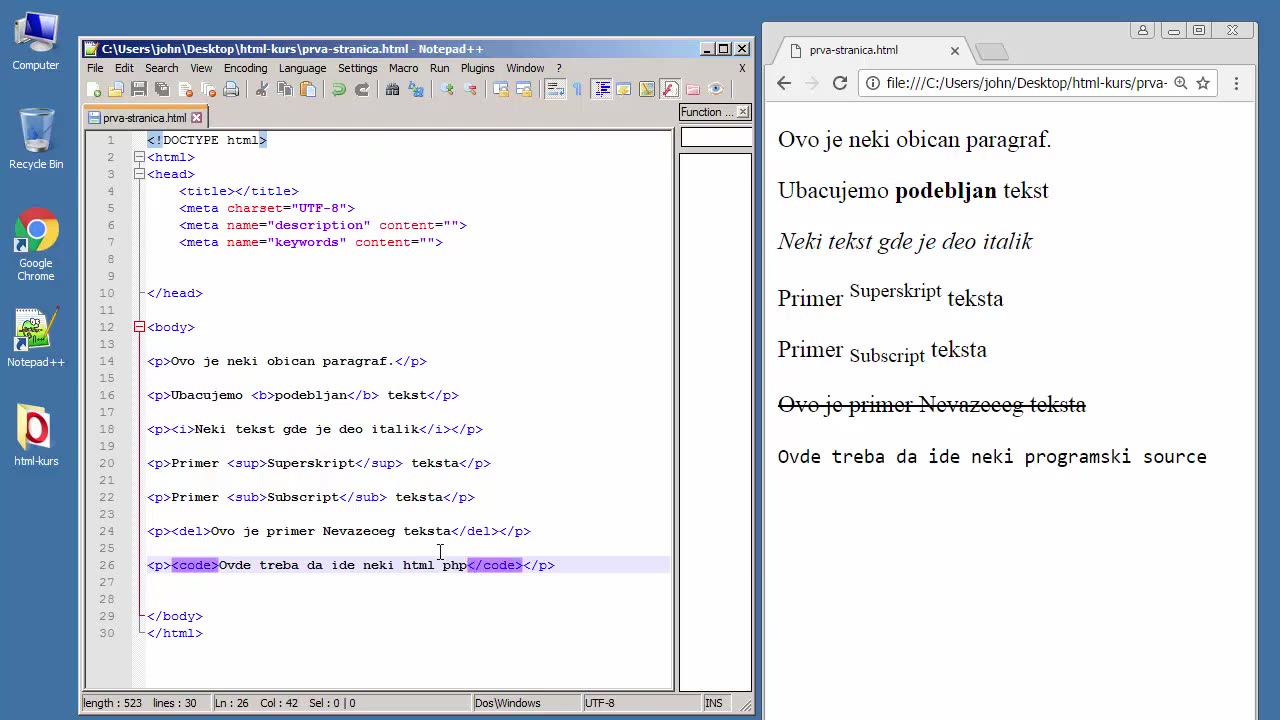Click the Print toolbar icon

tap(231, 89)
